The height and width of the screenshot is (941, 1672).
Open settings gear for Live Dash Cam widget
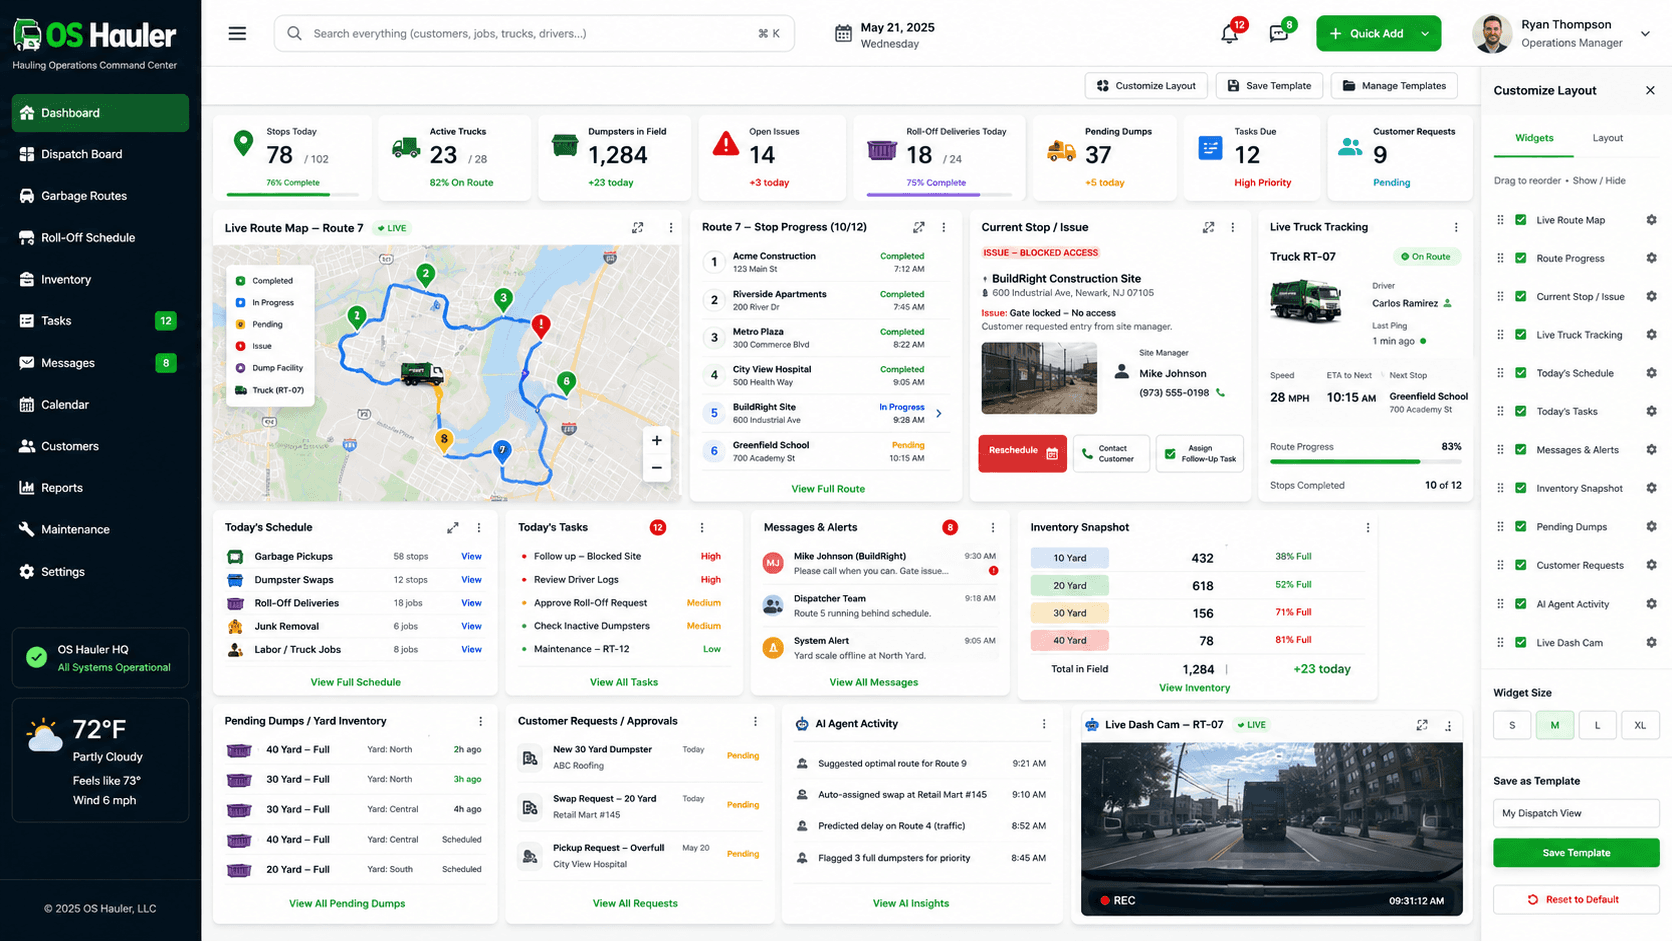1651,642
